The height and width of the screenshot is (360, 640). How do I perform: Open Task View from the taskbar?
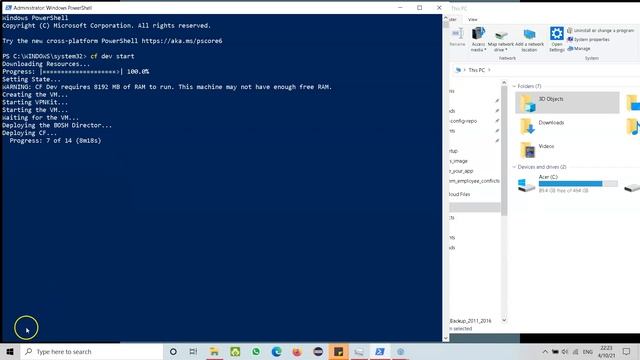pos(193,351)
